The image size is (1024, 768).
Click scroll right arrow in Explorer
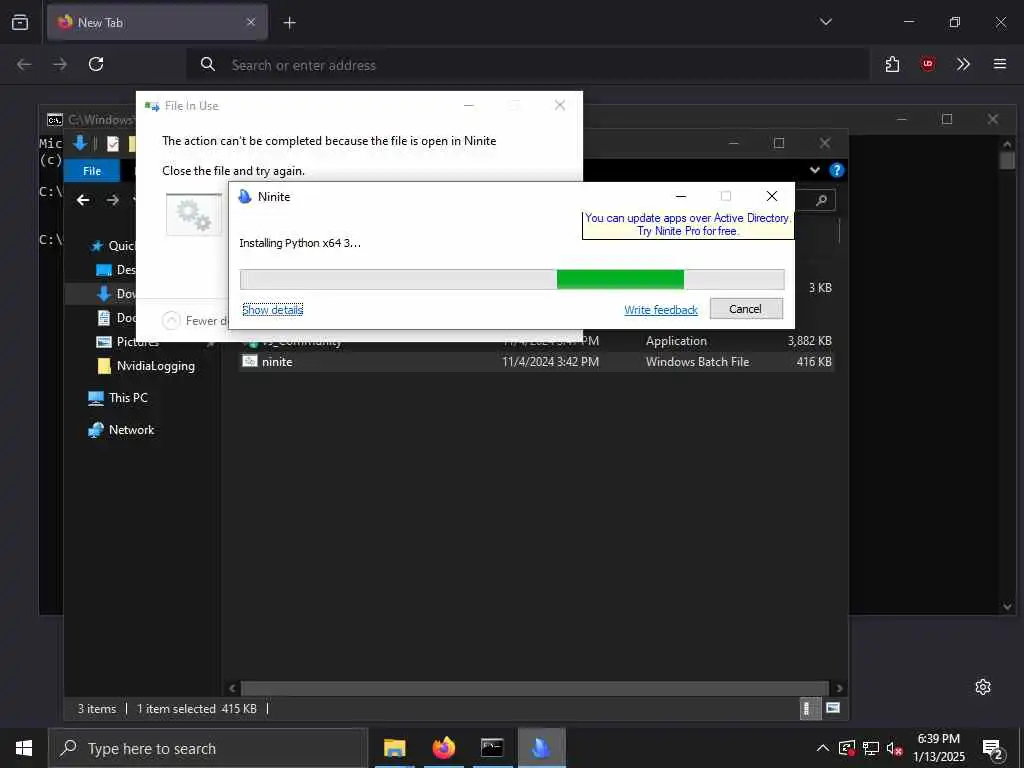(x=839, y=688)
